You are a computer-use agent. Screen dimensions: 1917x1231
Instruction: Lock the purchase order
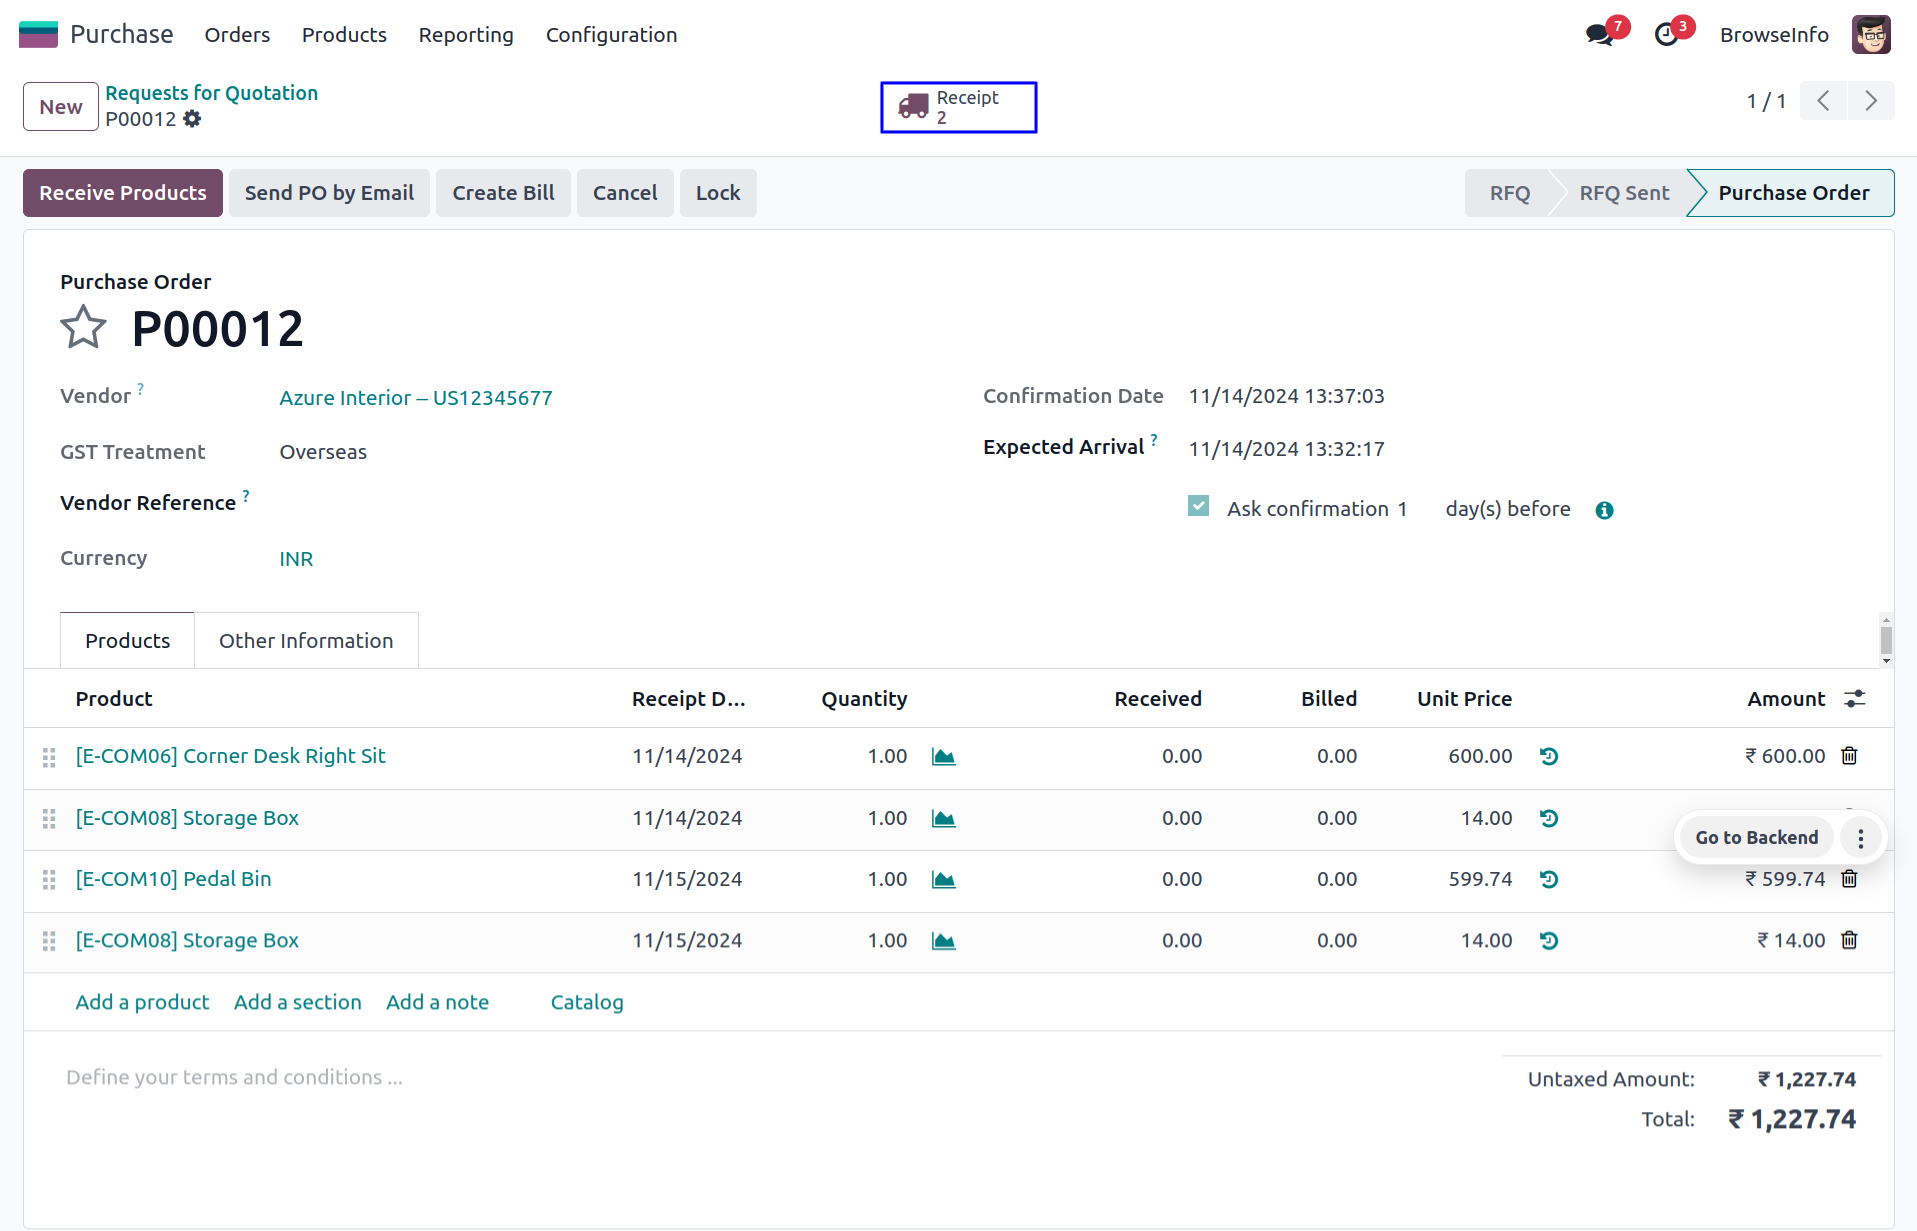pos(718,193)
